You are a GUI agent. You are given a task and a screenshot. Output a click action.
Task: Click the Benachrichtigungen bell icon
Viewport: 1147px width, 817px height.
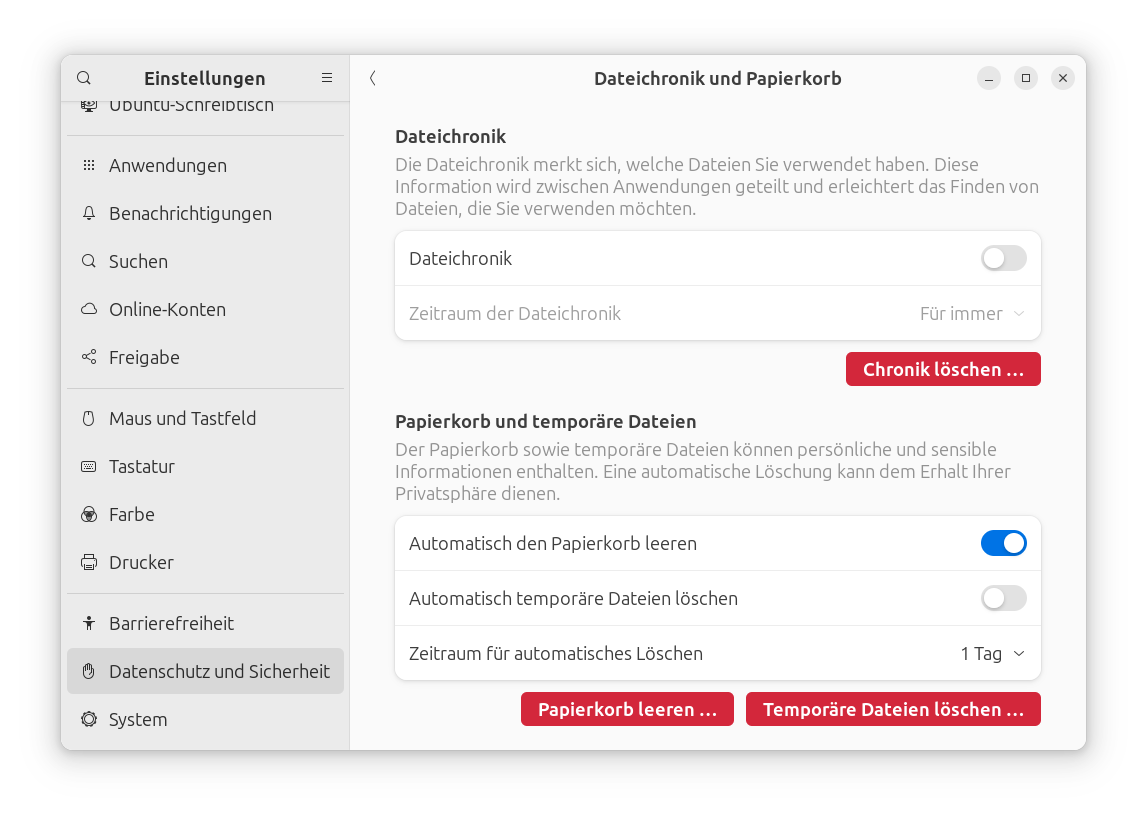[x=89, y=213]
